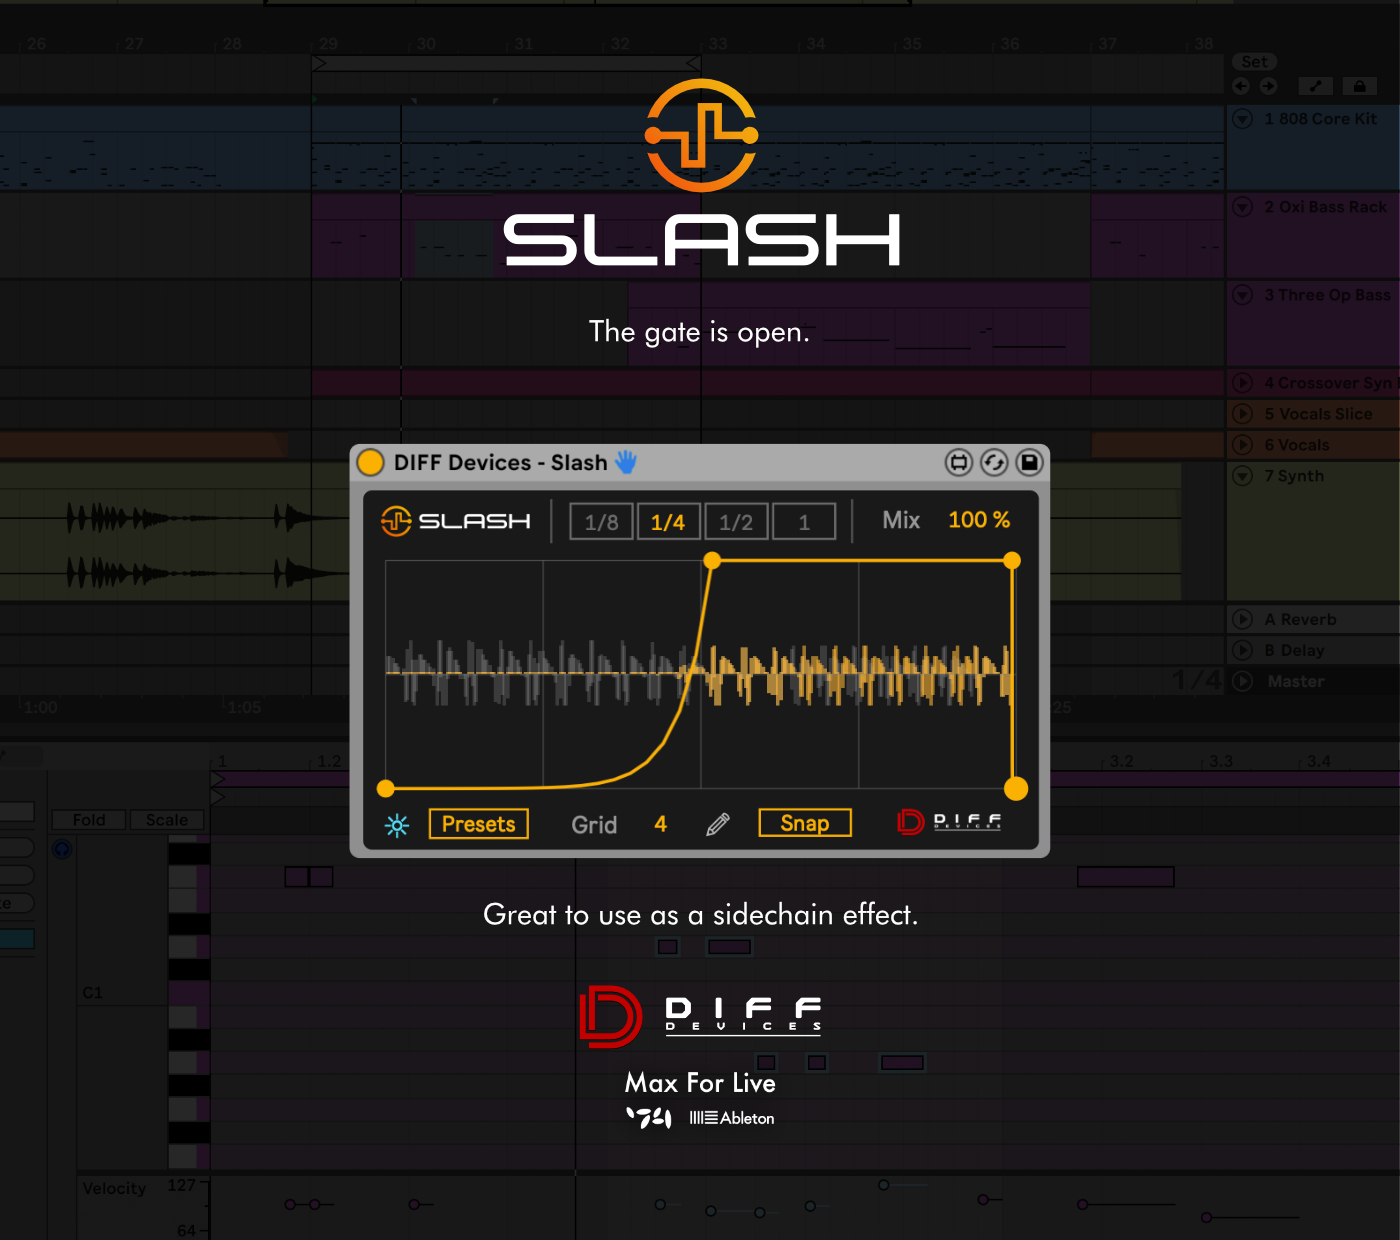Image resolution: width=1400 pixels, height=1240 pixels.
Task: Open the hot-swap preset icon in the device header
Action: (959, 462)
